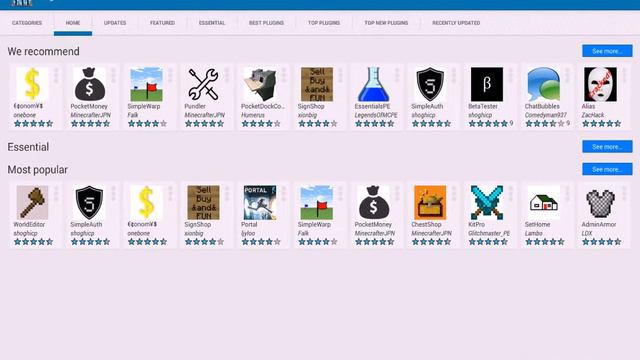Open the Pundler wrench and screwdriver icon
Image resolution: width=640 pixels, height=360 pixels.
coord(203,84)
